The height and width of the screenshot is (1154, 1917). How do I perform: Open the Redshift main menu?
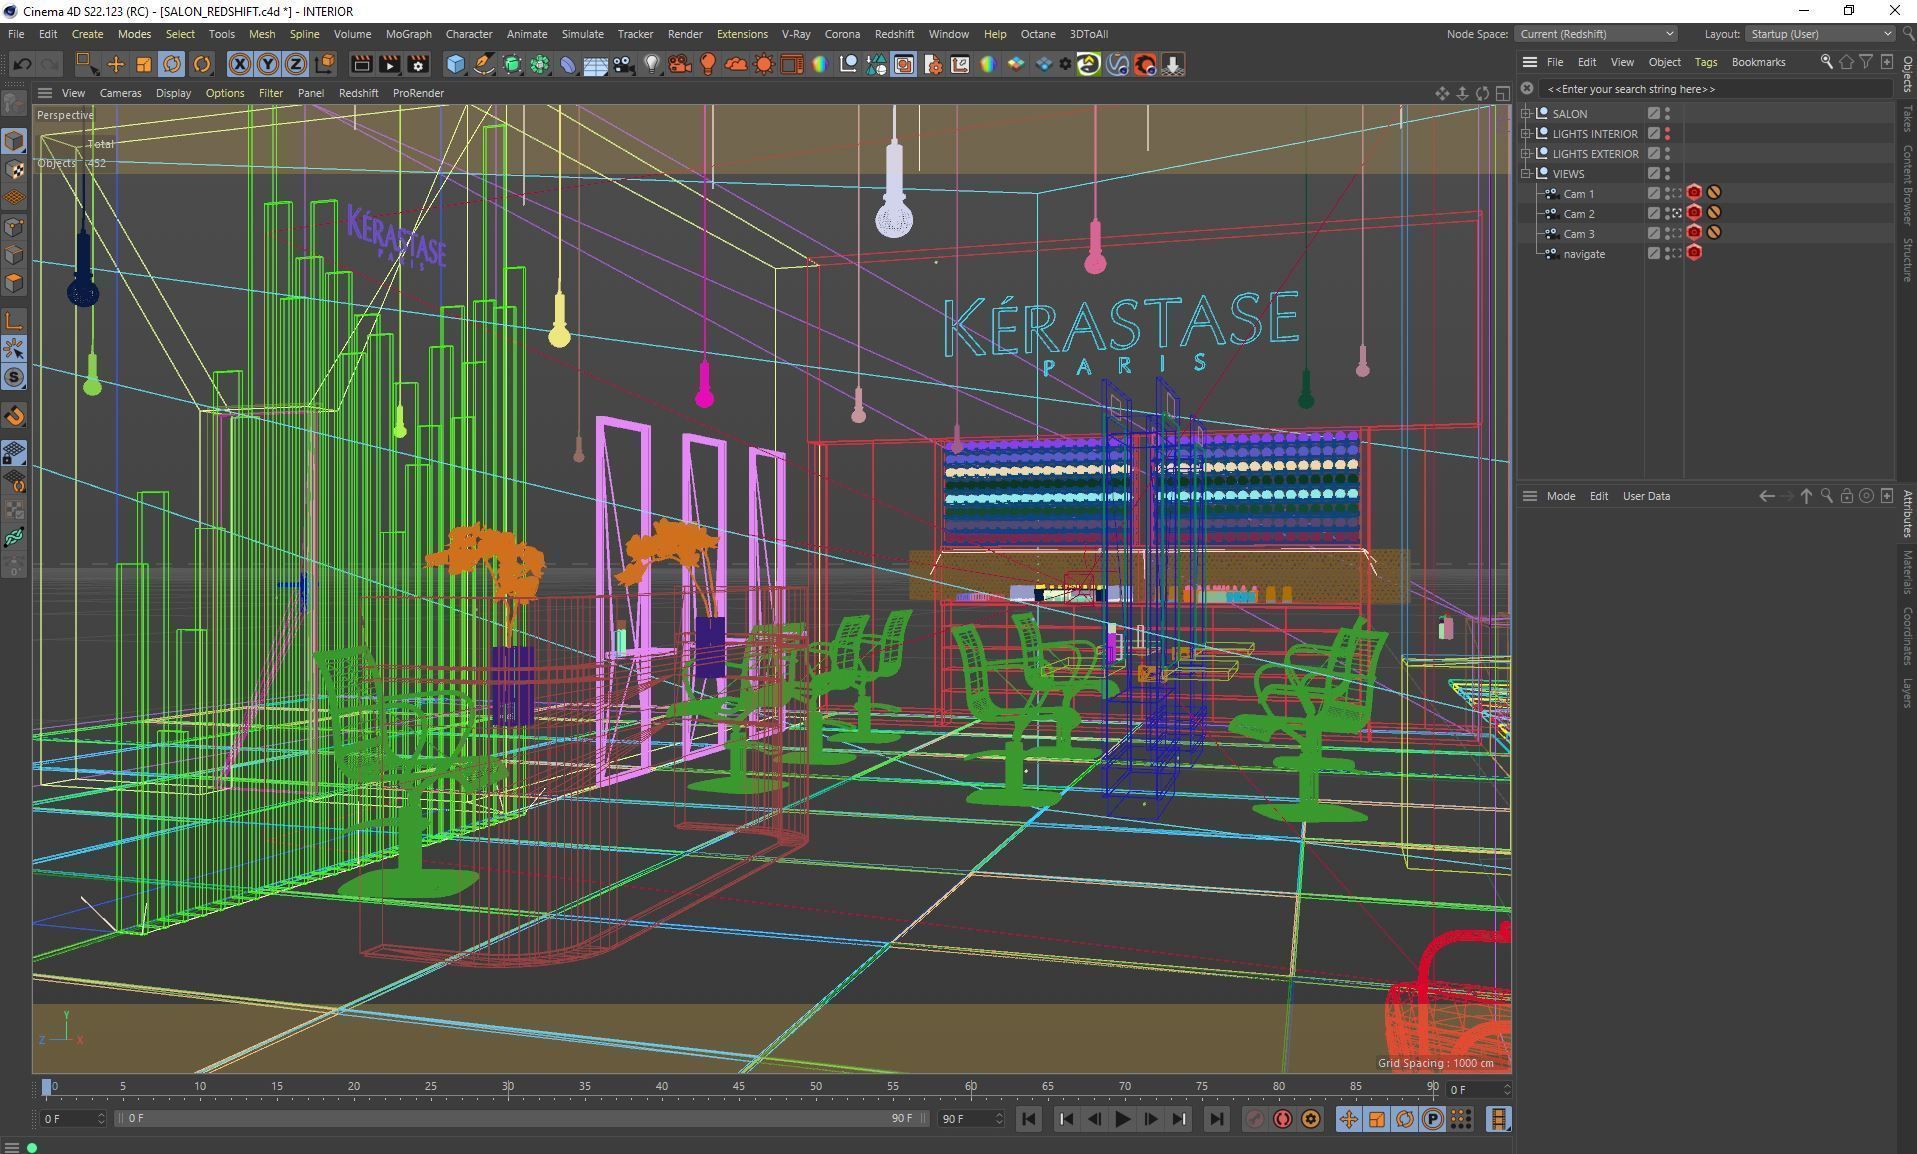(x=894, y=34)
